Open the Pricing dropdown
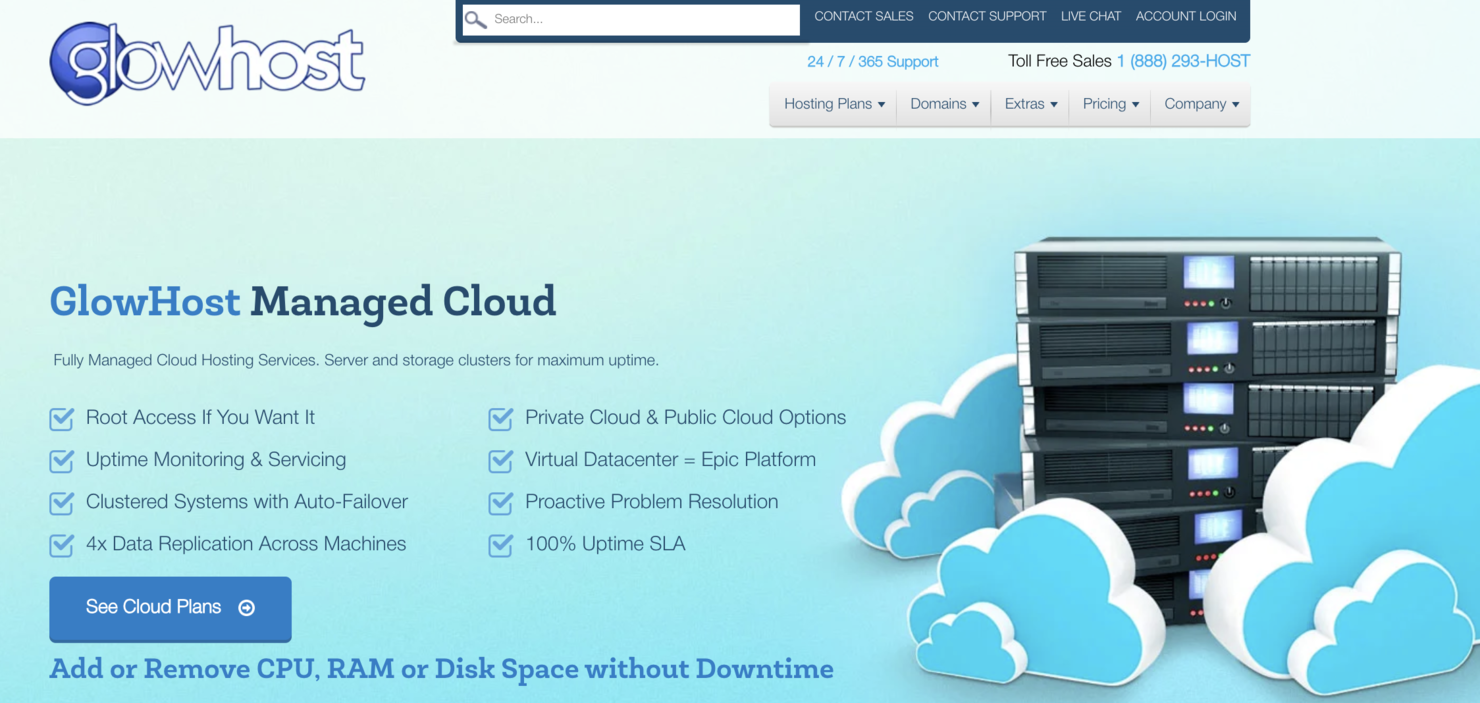Screen dimensions: 1480x703 click(1109, 103)
